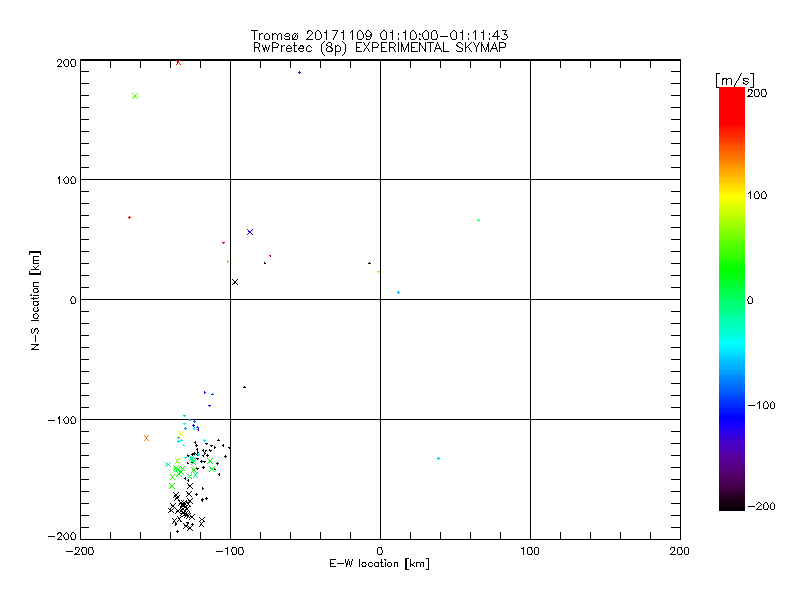Click the N-S axis tick label '-200'

[62, 537]
